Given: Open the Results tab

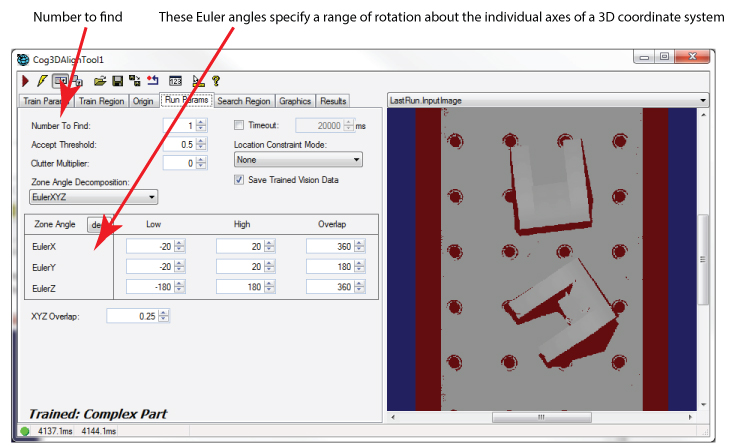Looking at the screenshot, I should [333, 101].
